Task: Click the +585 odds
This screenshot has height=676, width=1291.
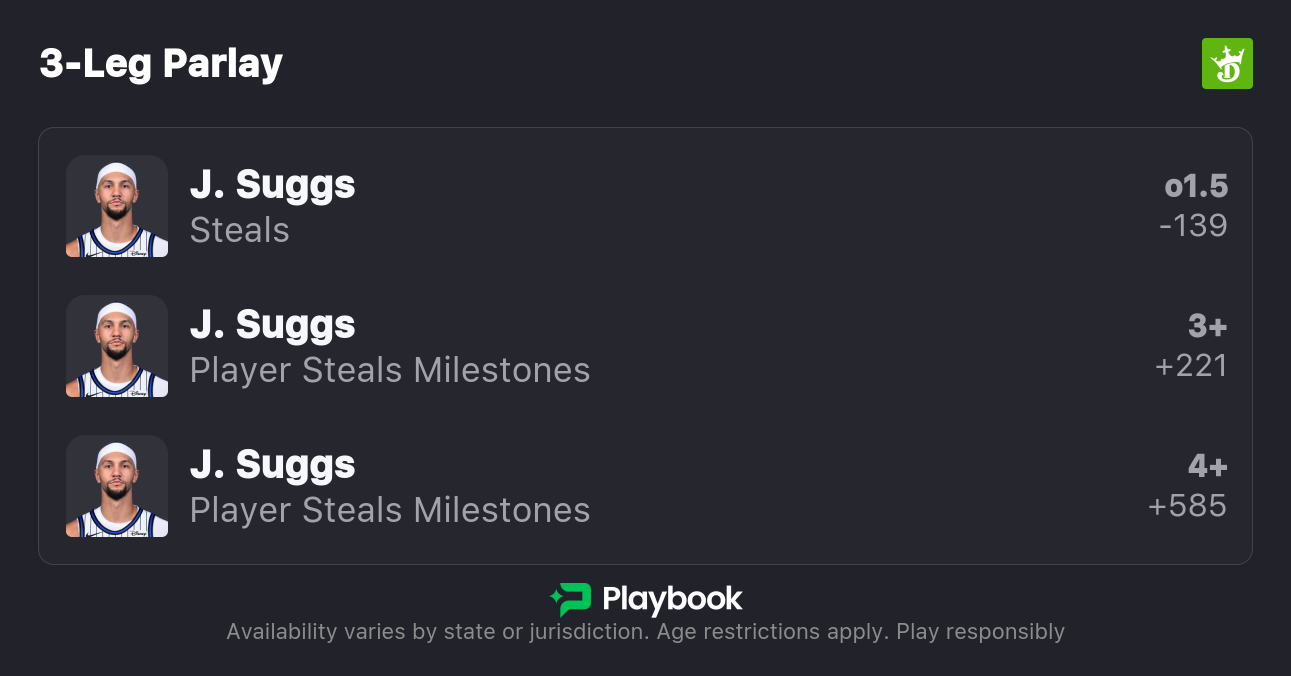Action: tap(1188, 506)
